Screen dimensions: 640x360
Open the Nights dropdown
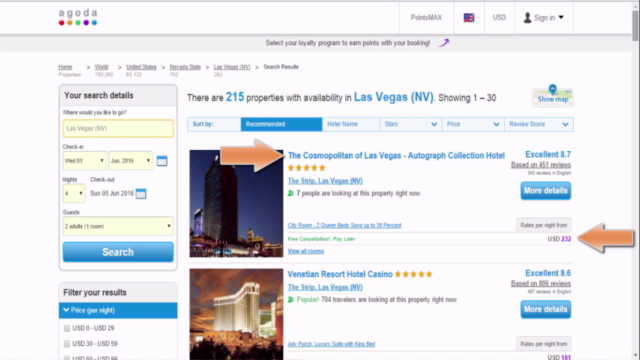click(74, 193)
